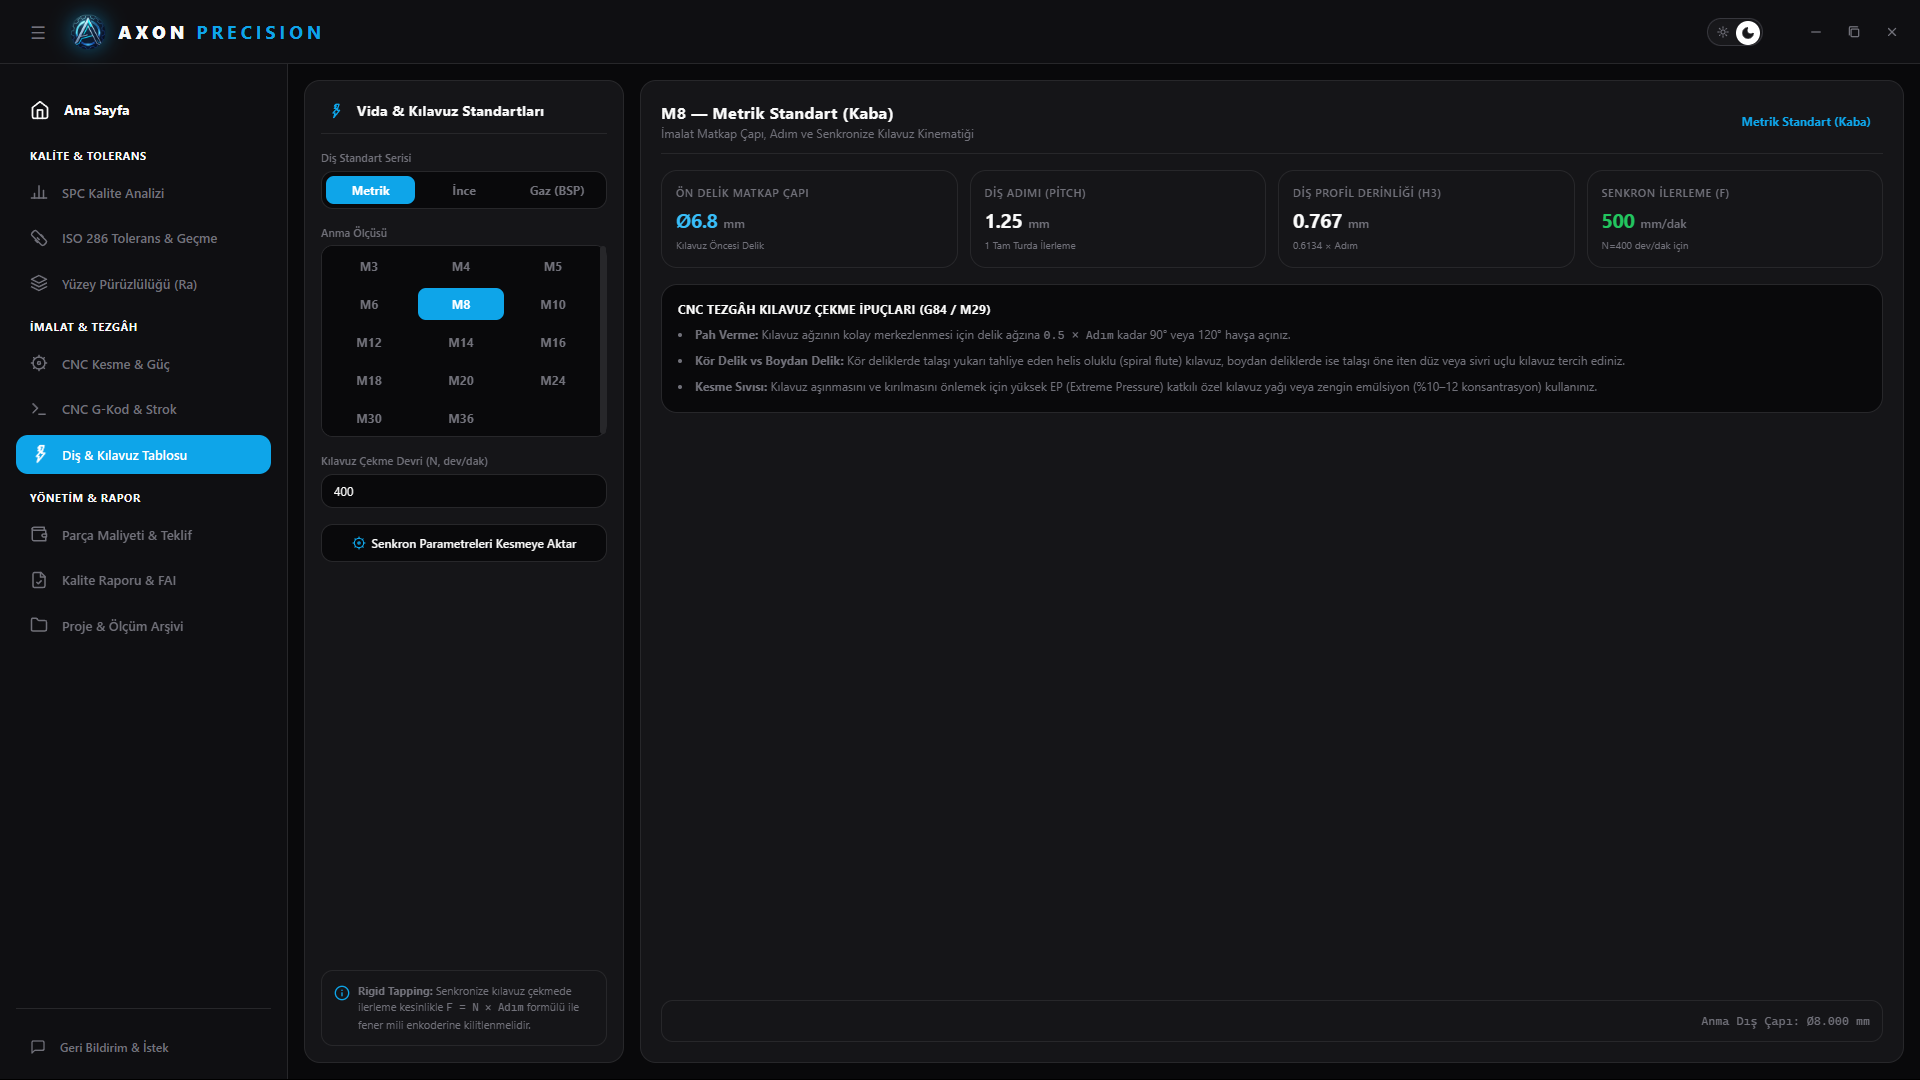Click the Axon Precision logo icon
Screen dimensions: 1920x1080
click(88, 32)
